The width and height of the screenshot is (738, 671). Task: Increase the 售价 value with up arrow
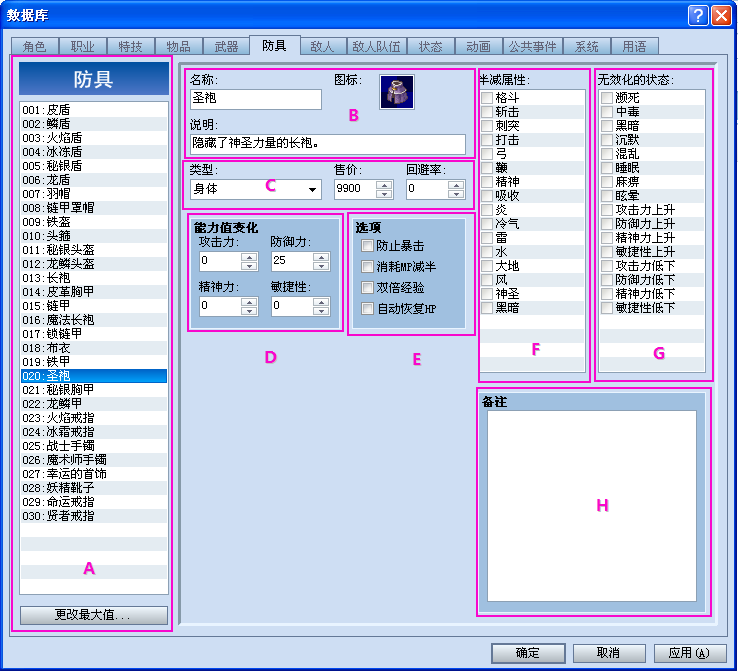tap(385, 184)
